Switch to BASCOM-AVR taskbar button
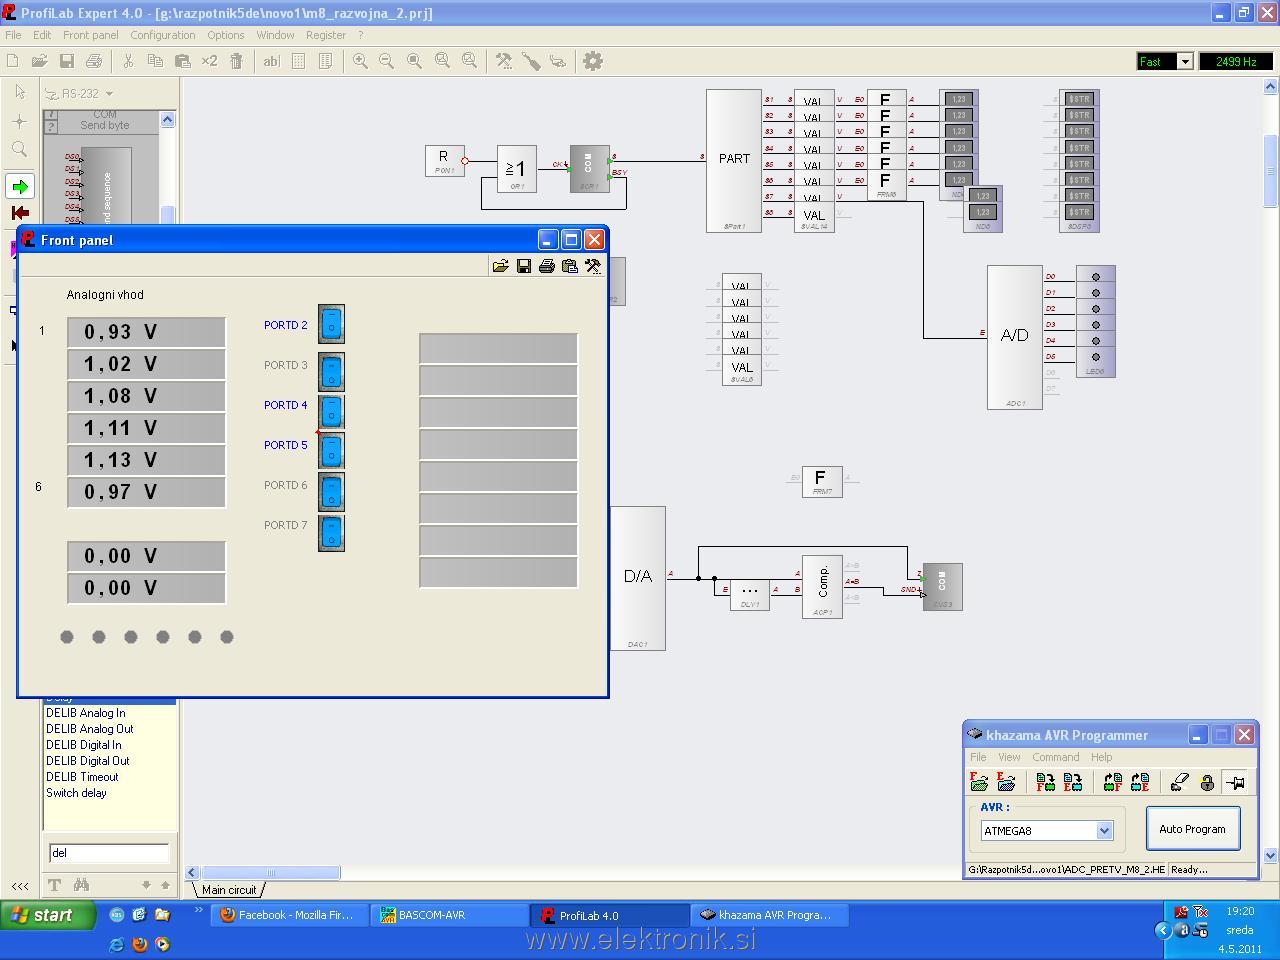 click(x=450, y=915)
